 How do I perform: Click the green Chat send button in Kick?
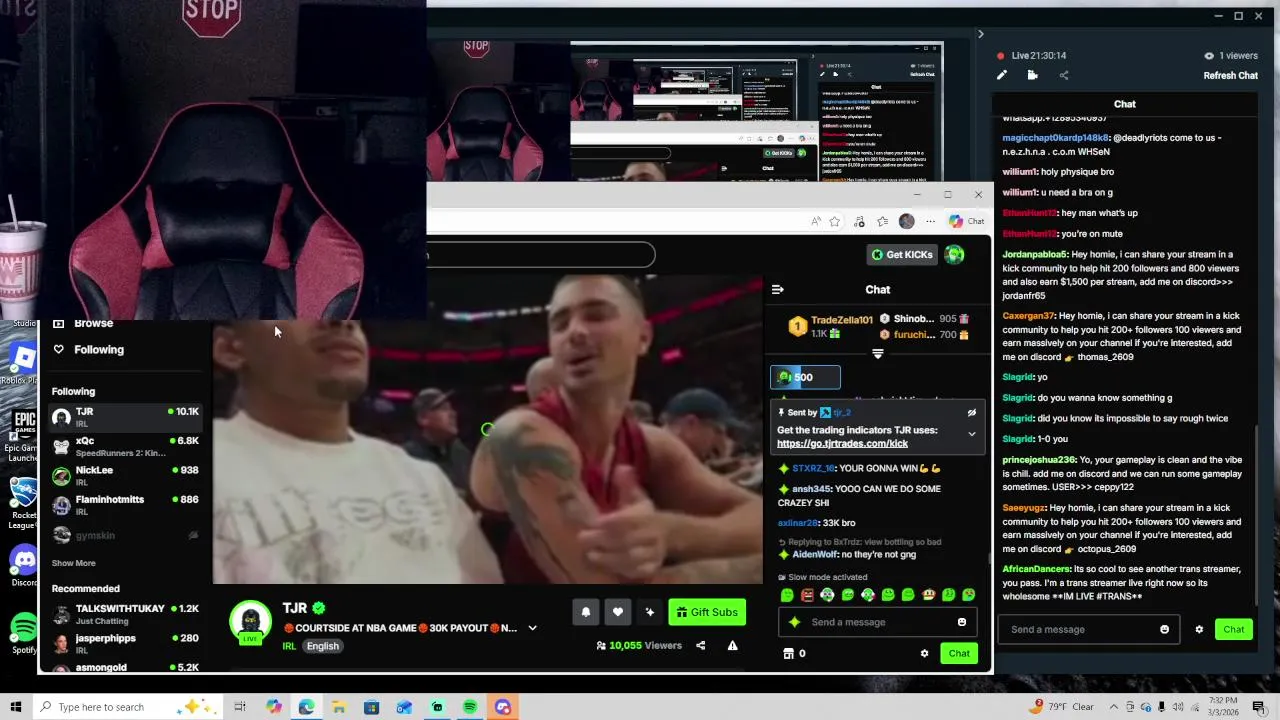(959, 653)
